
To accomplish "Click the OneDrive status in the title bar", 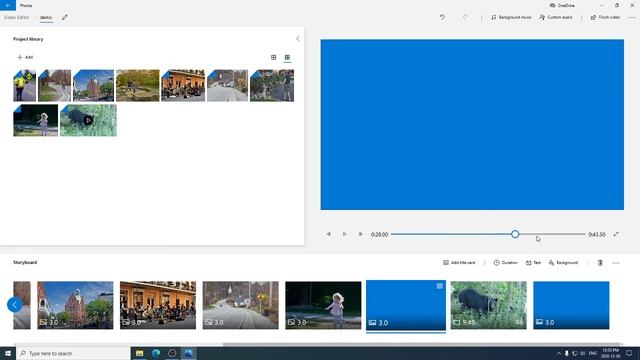I will coord(562,5).
